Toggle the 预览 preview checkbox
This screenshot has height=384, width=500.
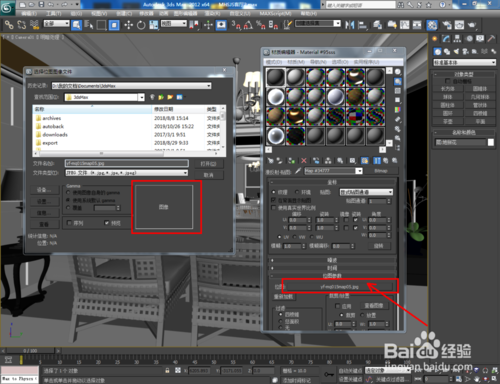point(107,223)
